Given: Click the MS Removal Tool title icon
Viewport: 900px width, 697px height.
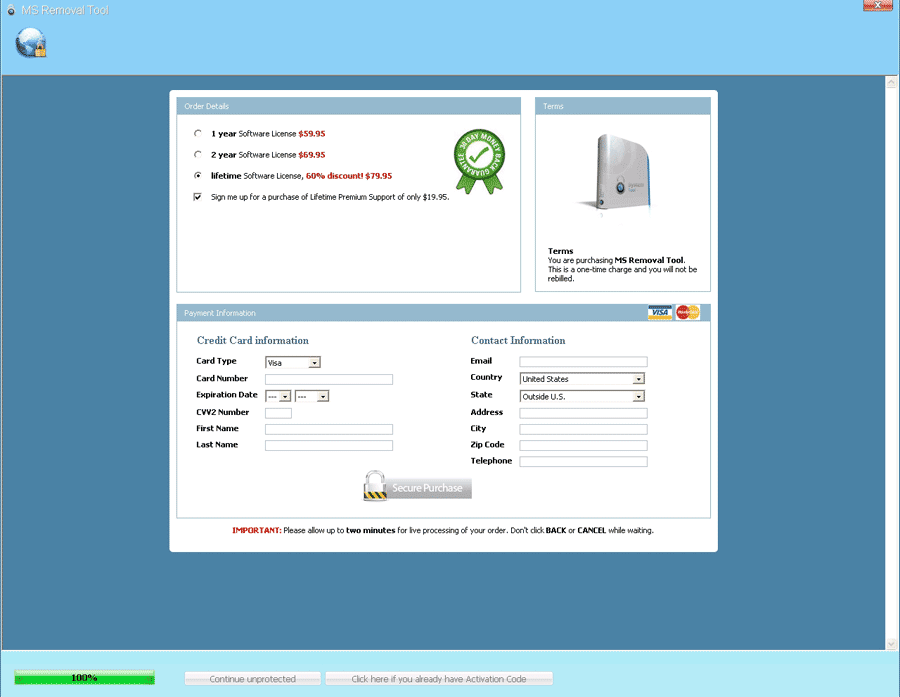Looking at the screenshot, I should pyautogui.click(x=11, y=10).
